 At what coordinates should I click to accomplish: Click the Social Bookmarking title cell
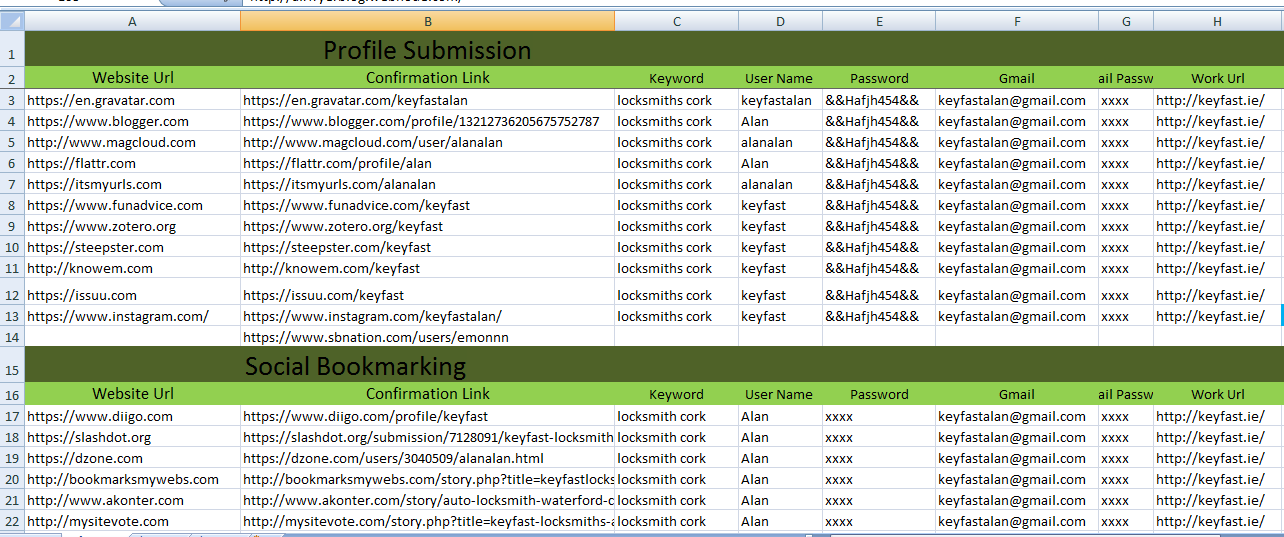355,366
